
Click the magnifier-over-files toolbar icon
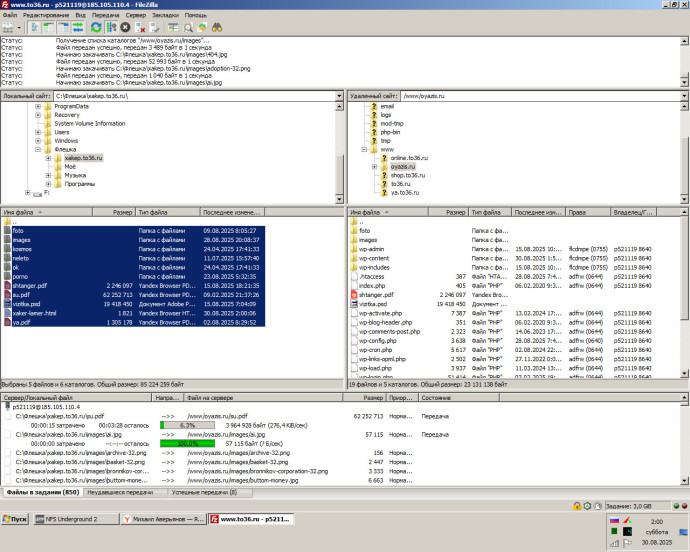(x=188, y=27)
